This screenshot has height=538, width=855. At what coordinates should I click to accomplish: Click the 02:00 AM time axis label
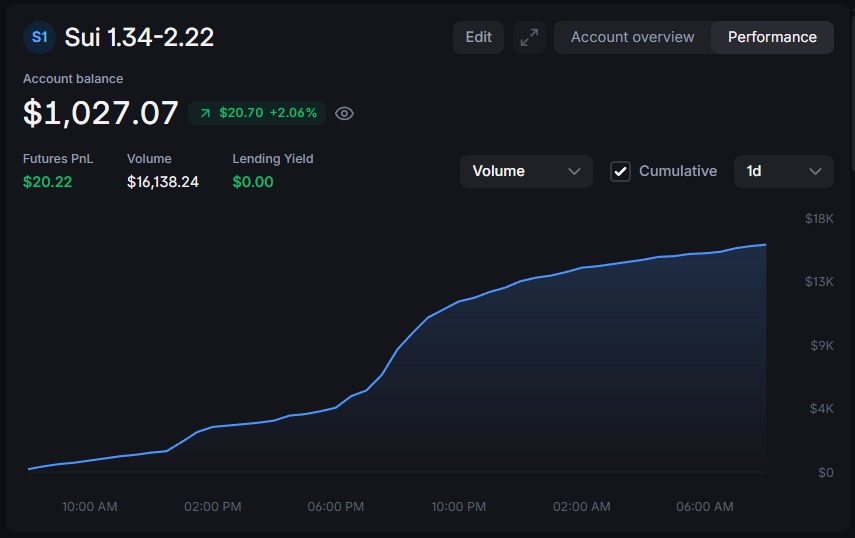tap(582, 507)
